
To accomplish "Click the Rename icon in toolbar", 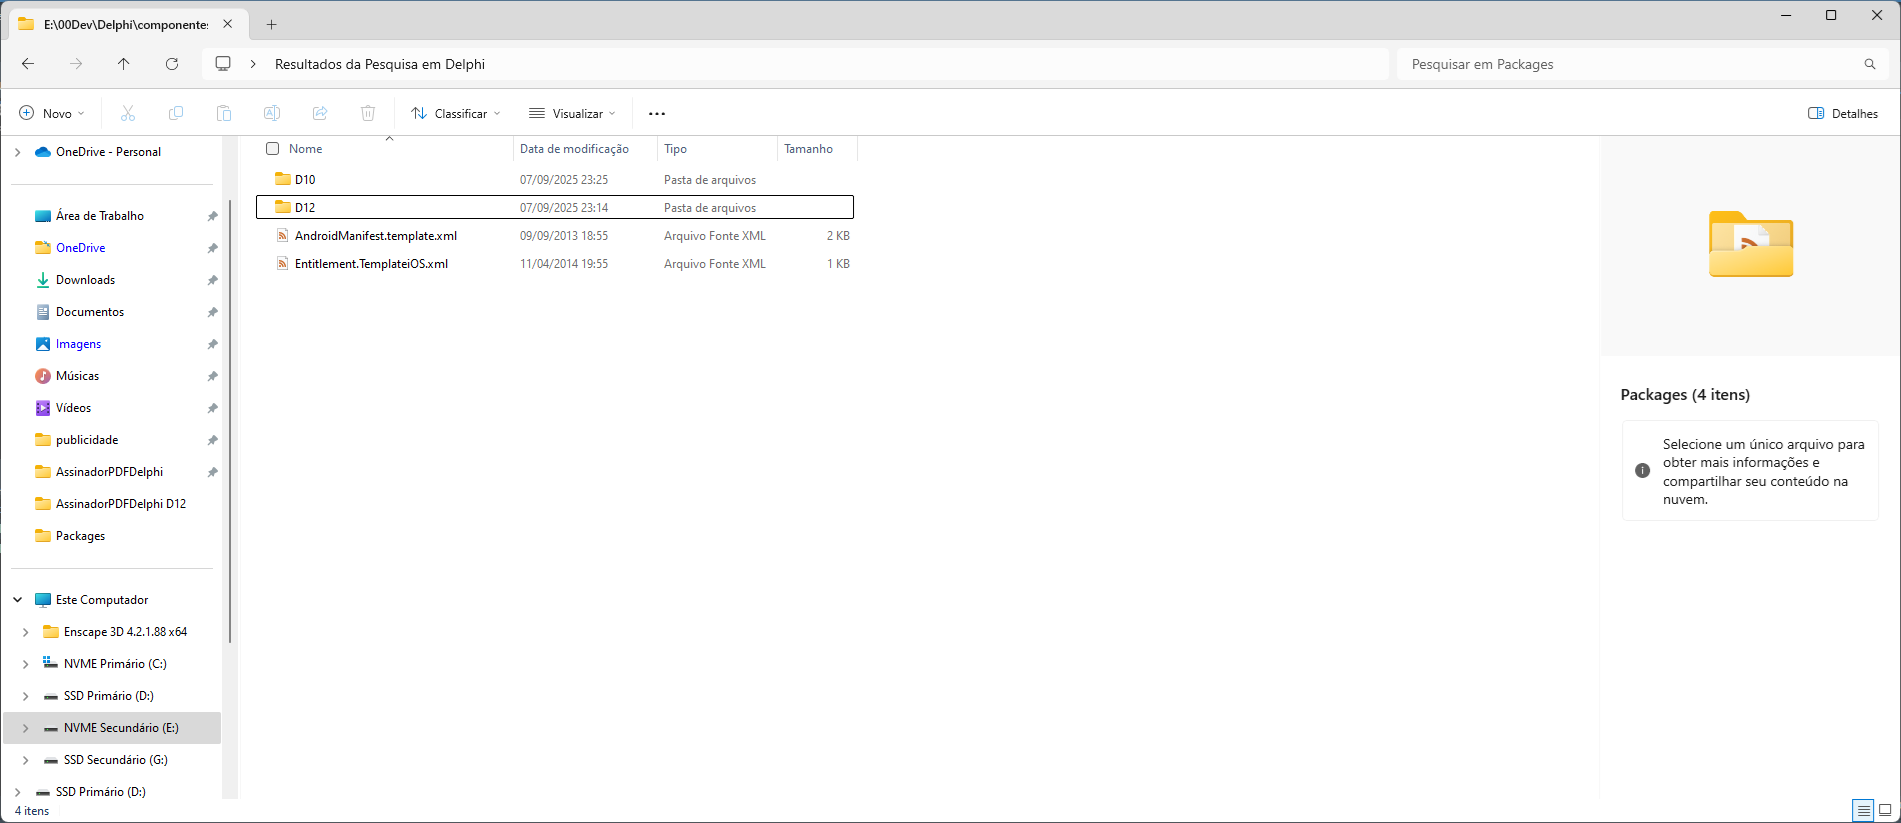I will (x=272, y=113).
